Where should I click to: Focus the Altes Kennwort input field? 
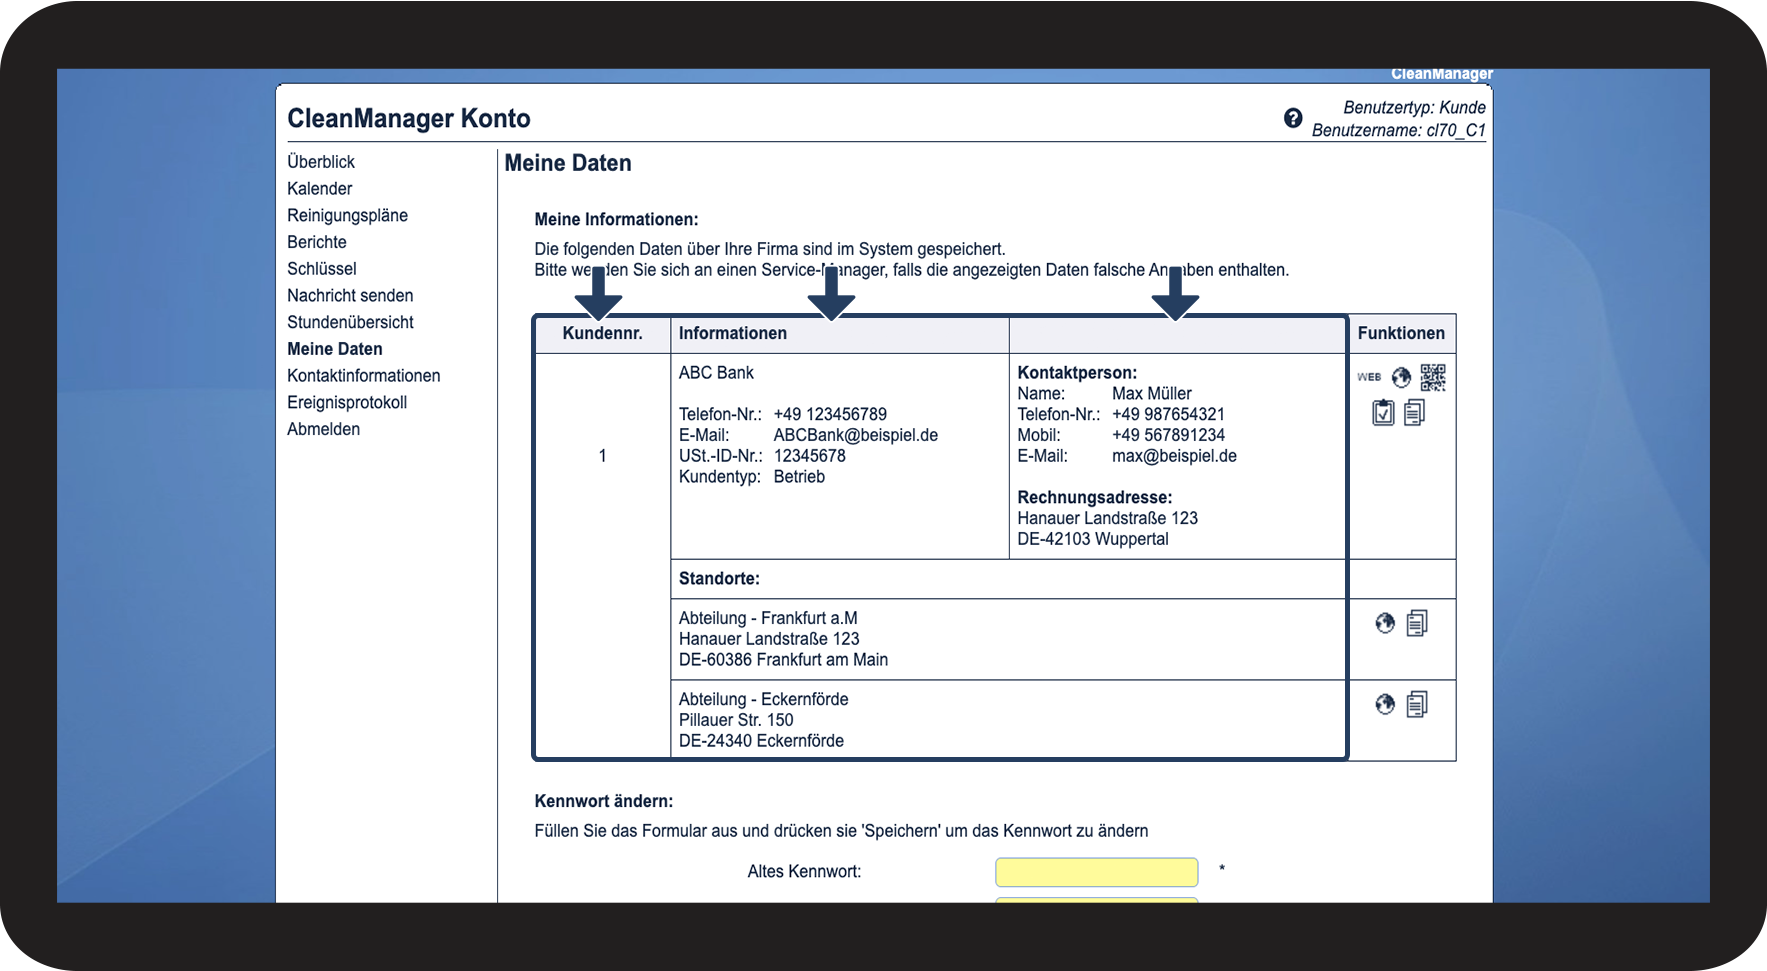1096,872
